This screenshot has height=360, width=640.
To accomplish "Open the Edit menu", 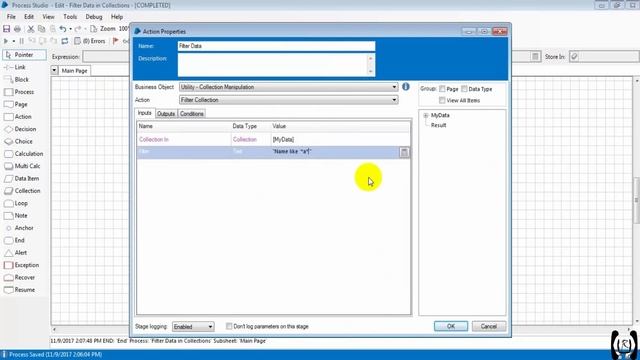I will click(29, 17).
